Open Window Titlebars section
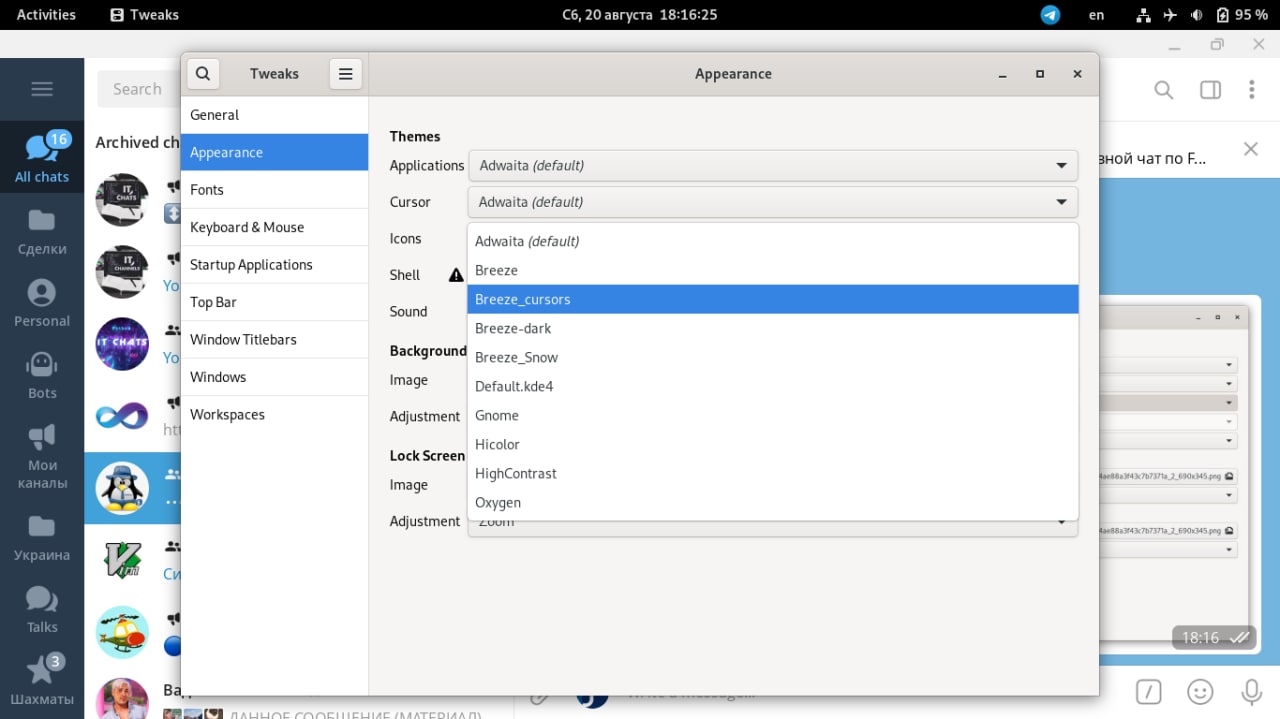Viewport: 1280px width, 719px height. (274, 340)
